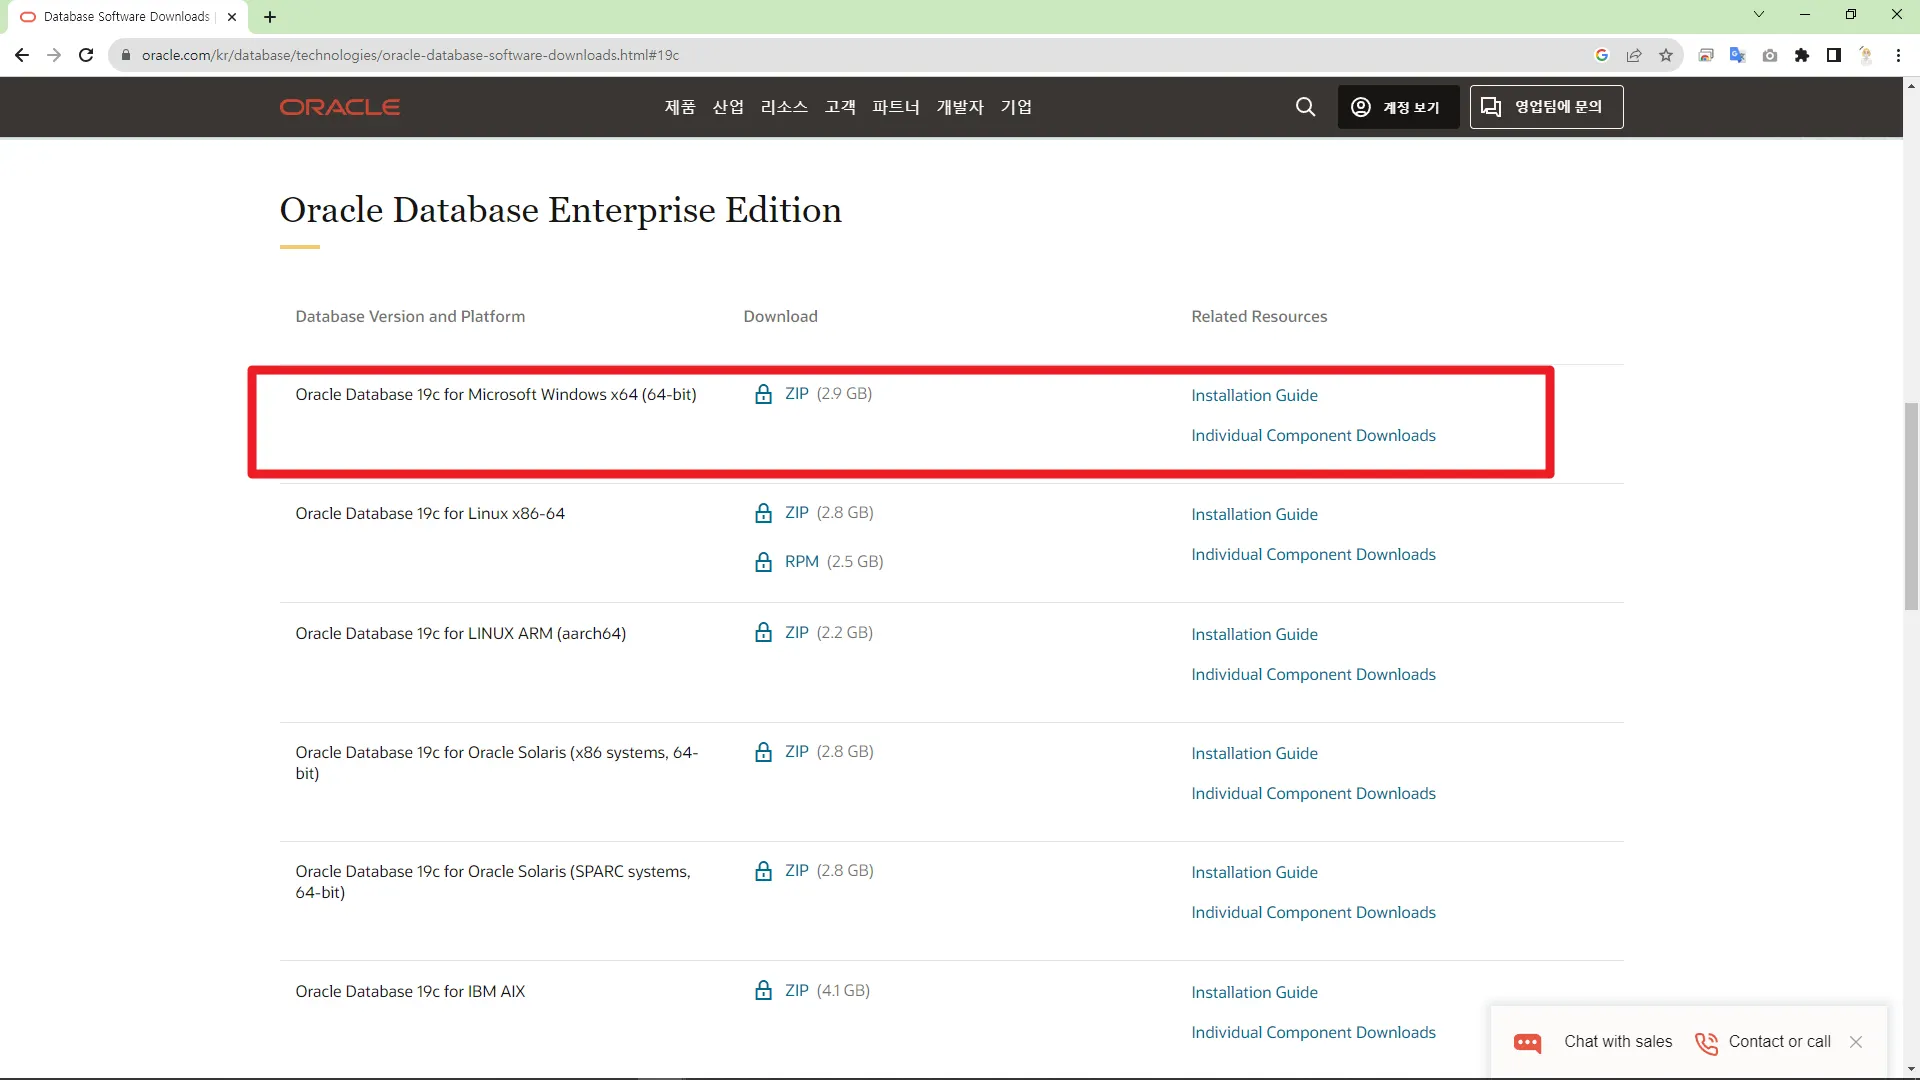Viewport: 1920px width, 1080px height.
Task: Bookmark this page with star icon
Action: [x=1666, y=55]
